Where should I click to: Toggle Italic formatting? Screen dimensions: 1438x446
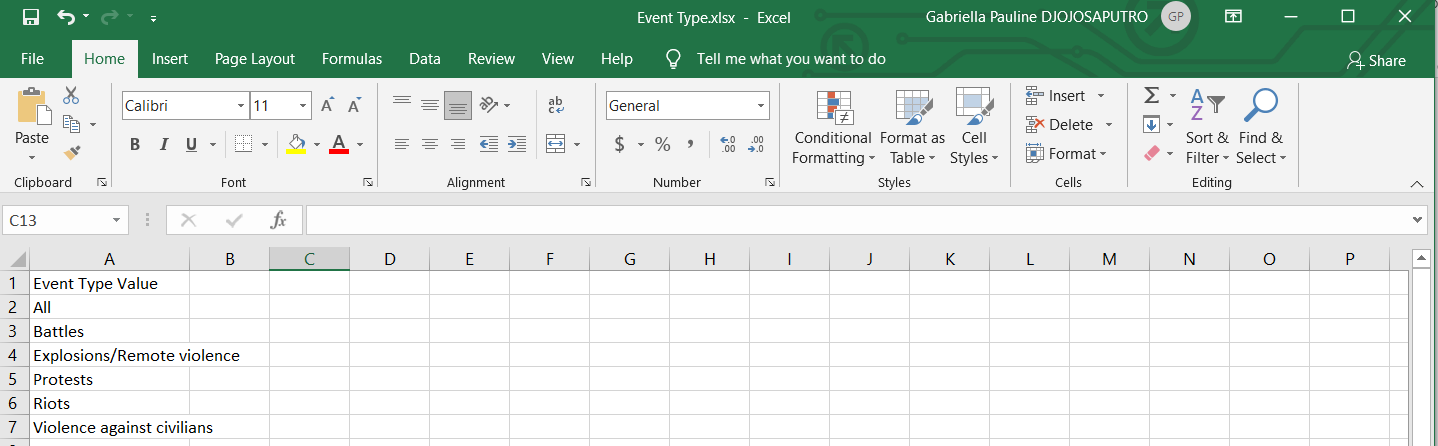(x=163, y=144)
